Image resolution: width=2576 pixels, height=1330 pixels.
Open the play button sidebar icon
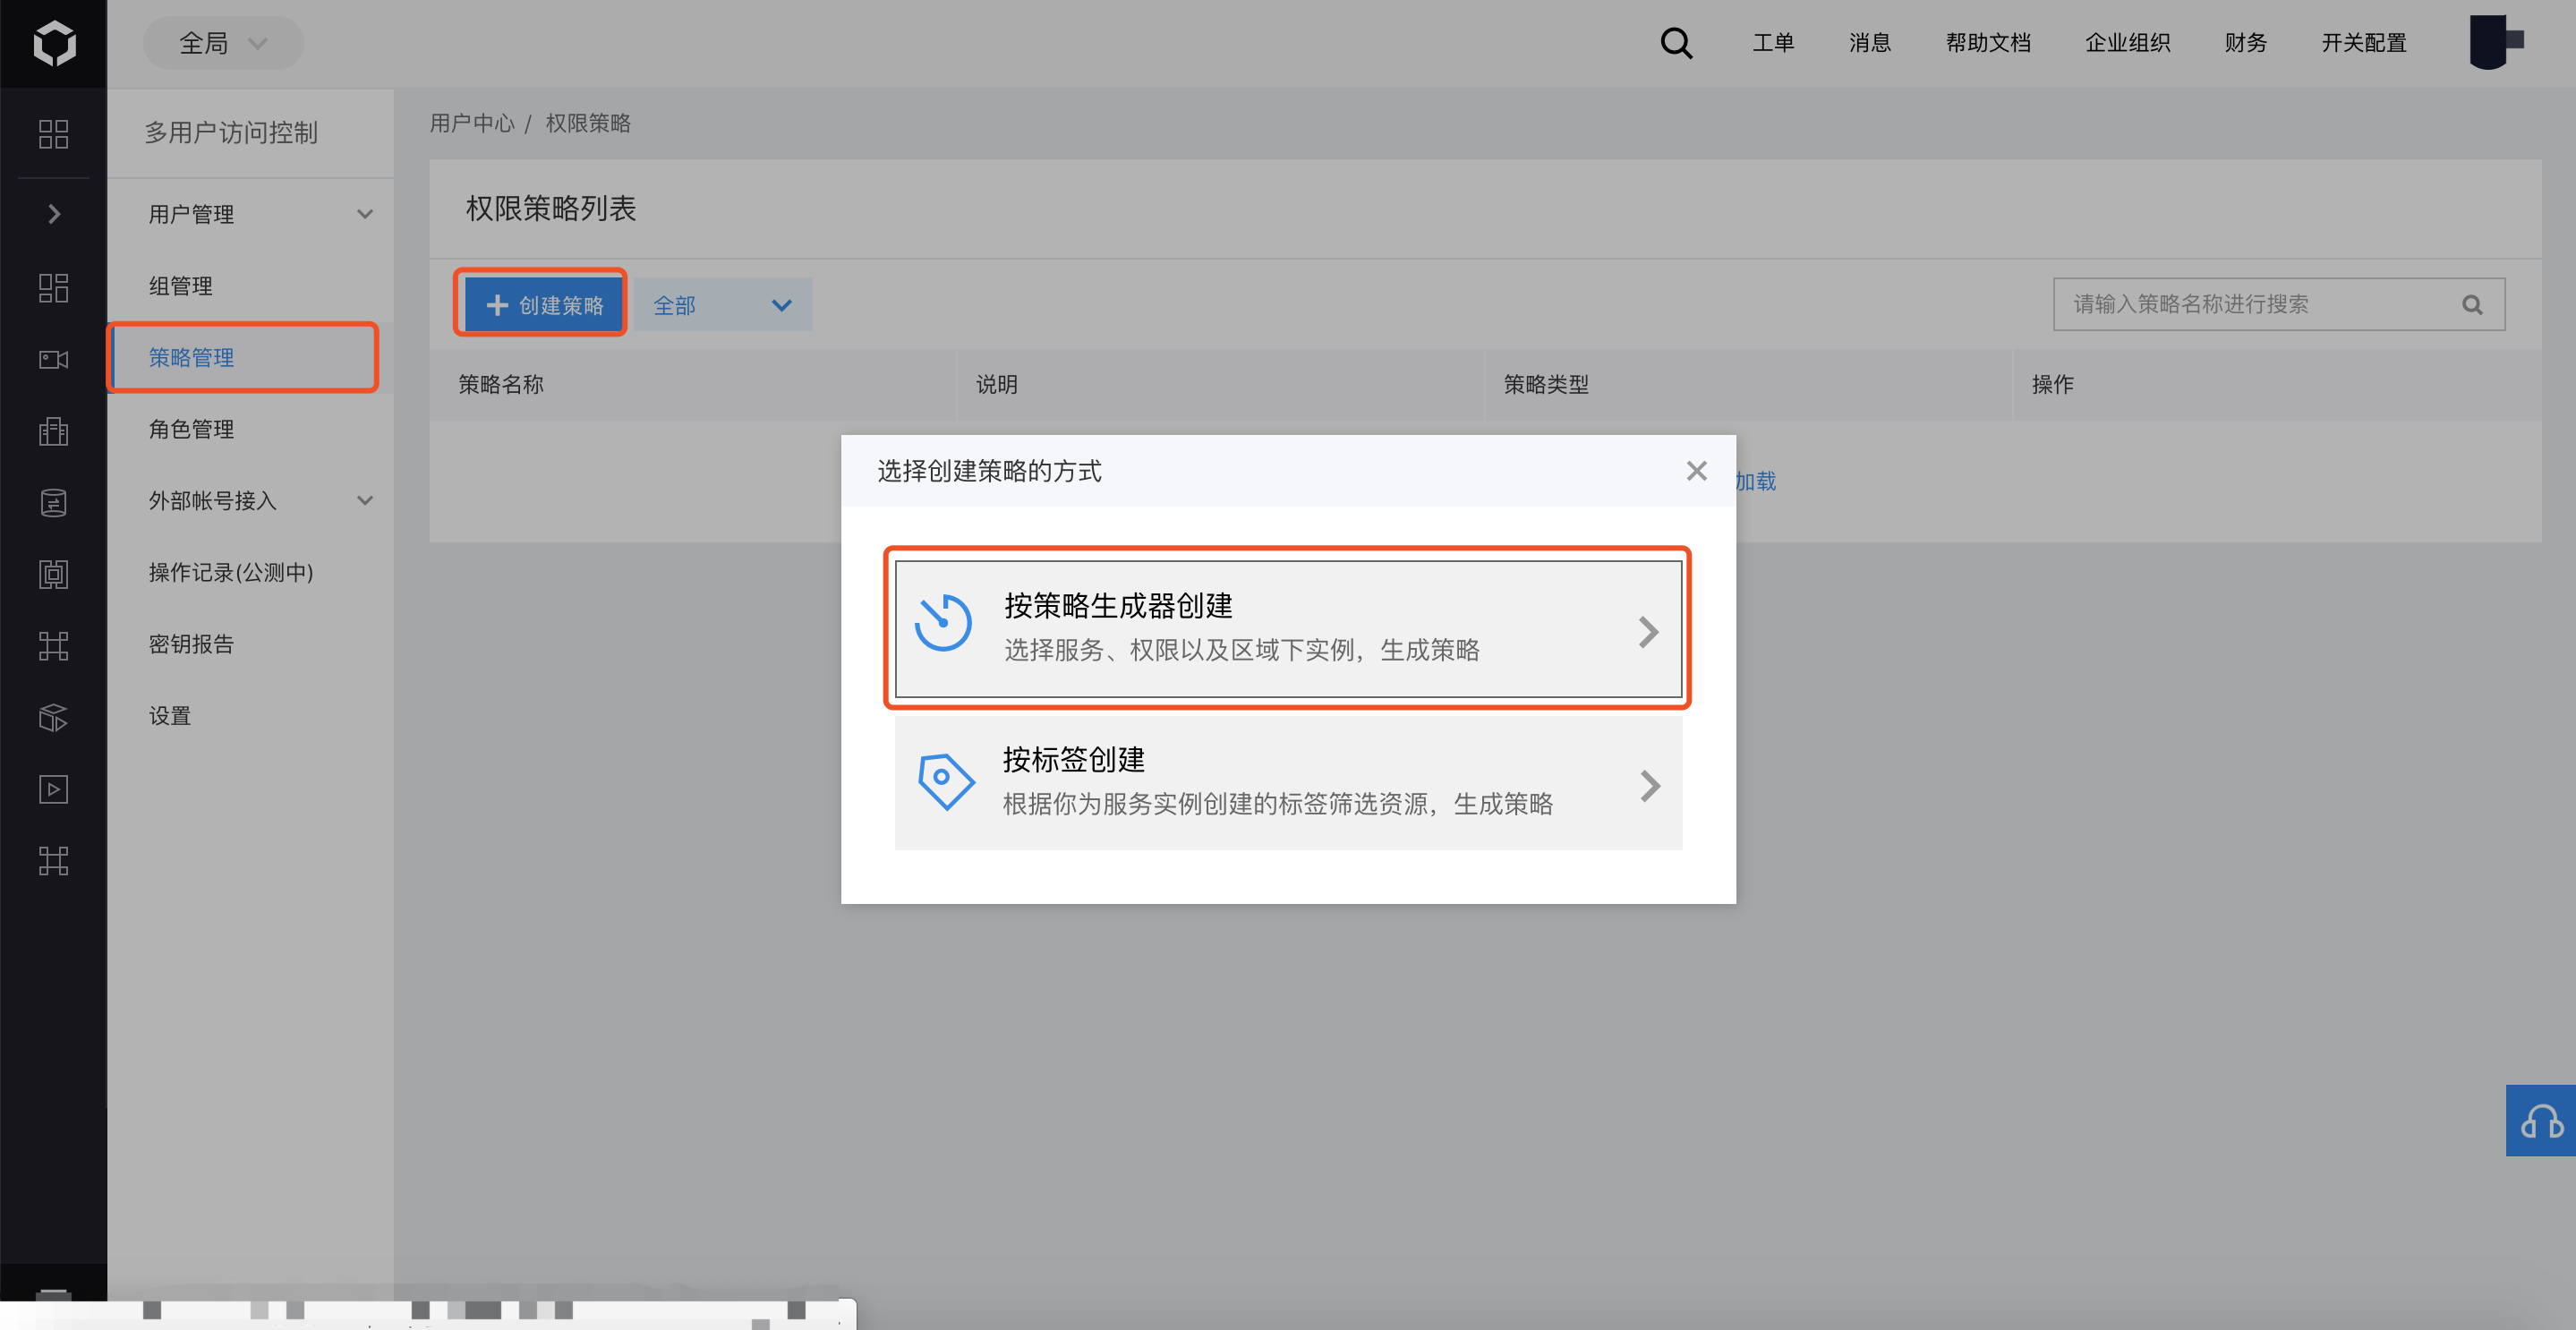pyautogui.click(x=53, y=789)
